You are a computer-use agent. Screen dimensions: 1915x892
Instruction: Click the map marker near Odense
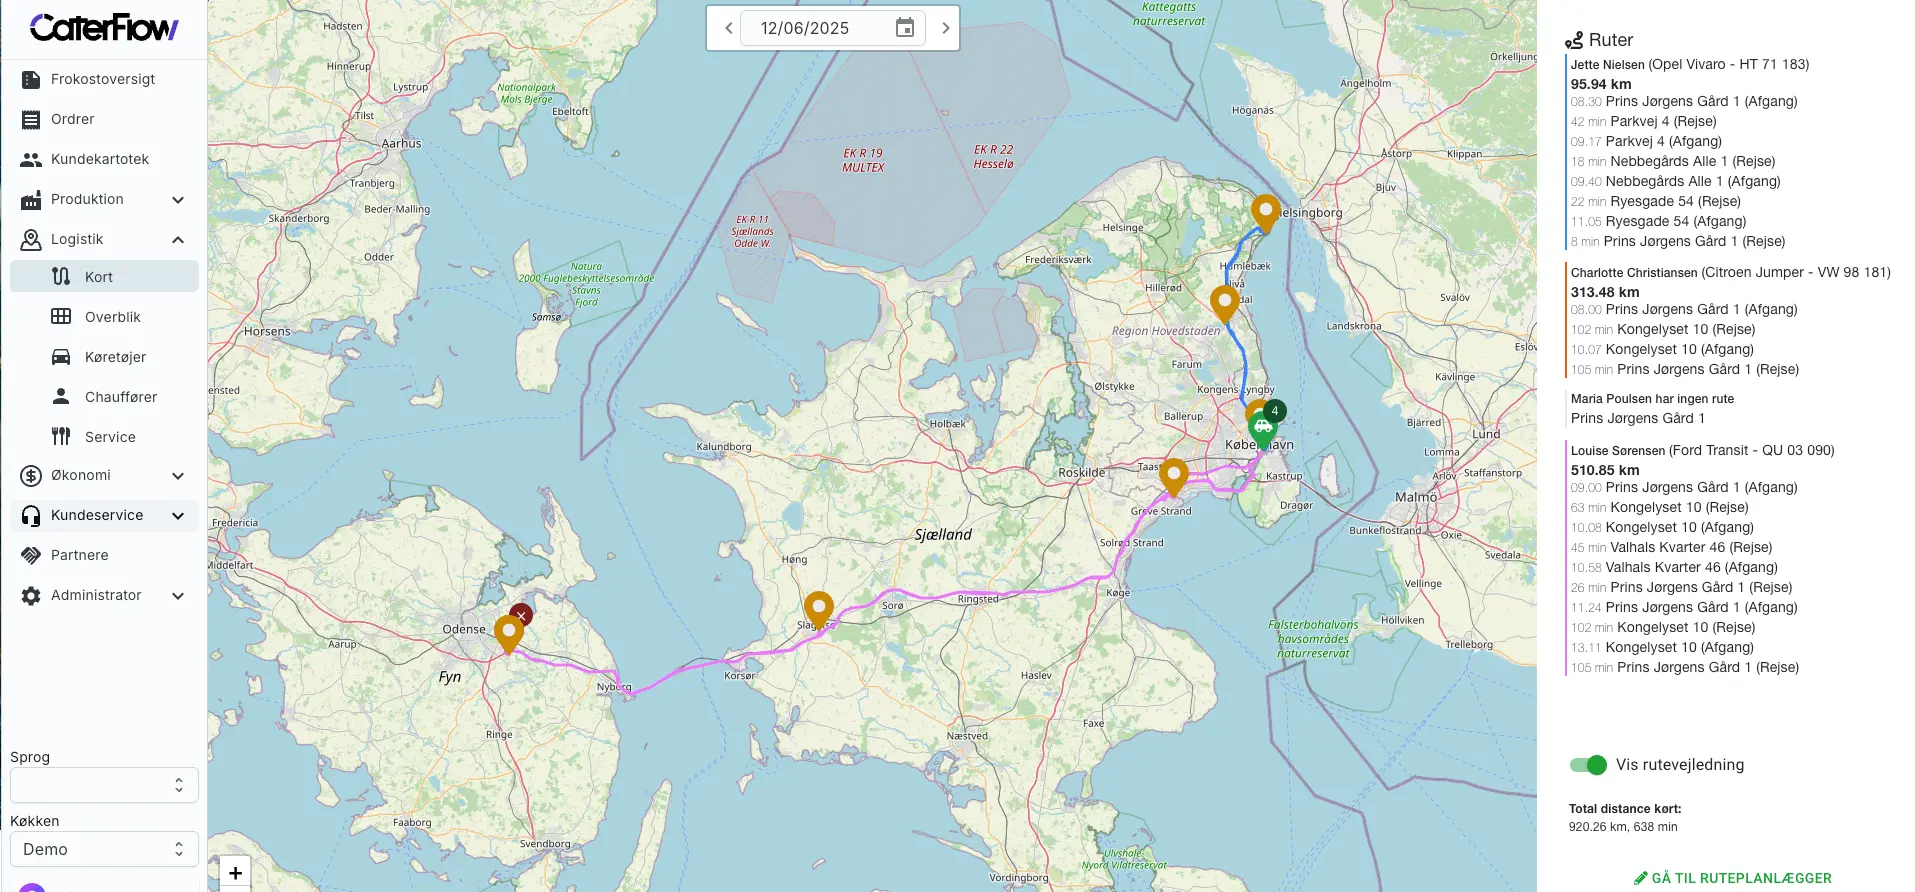tap(509, 633)
